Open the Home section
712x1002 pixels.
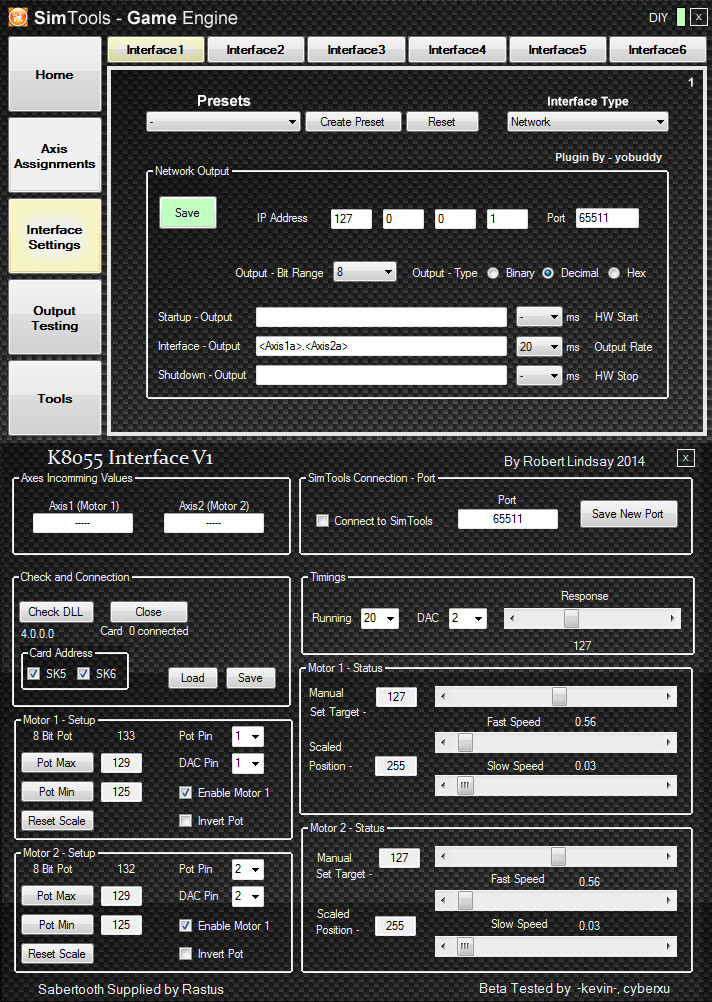(54, 74)
